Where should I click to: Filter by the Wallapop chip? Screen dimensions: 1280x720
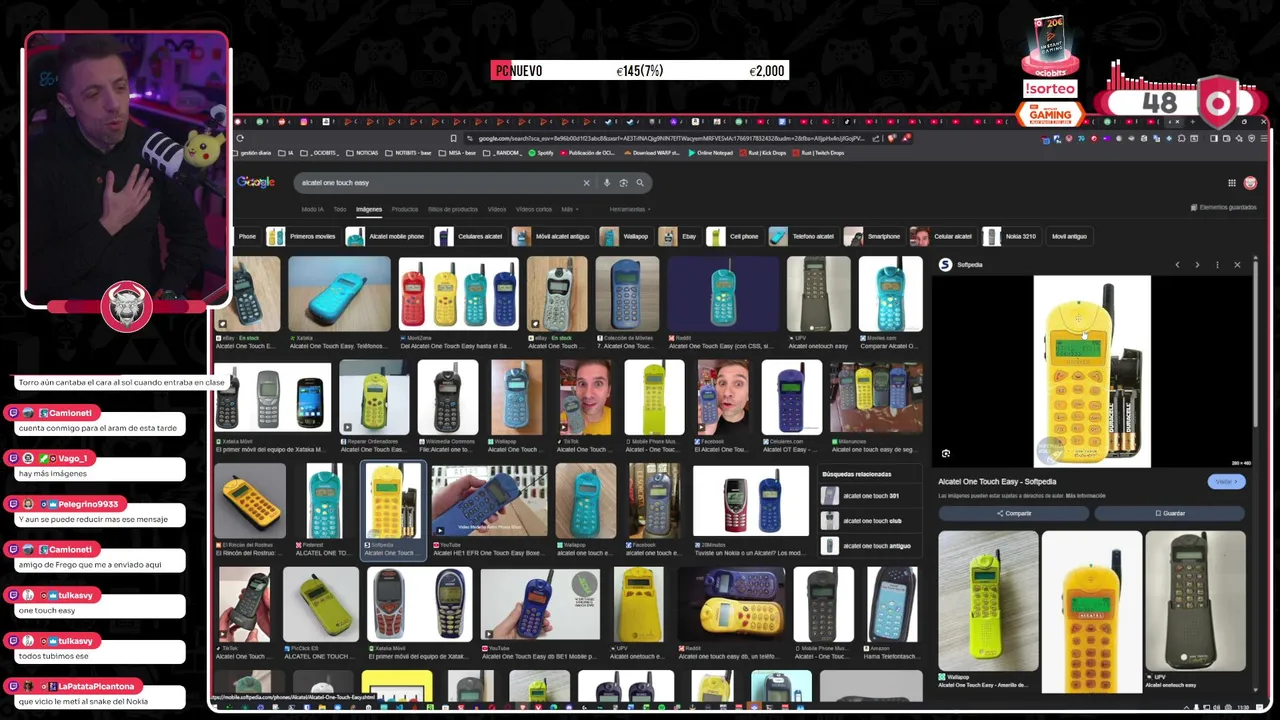point(625,236)
